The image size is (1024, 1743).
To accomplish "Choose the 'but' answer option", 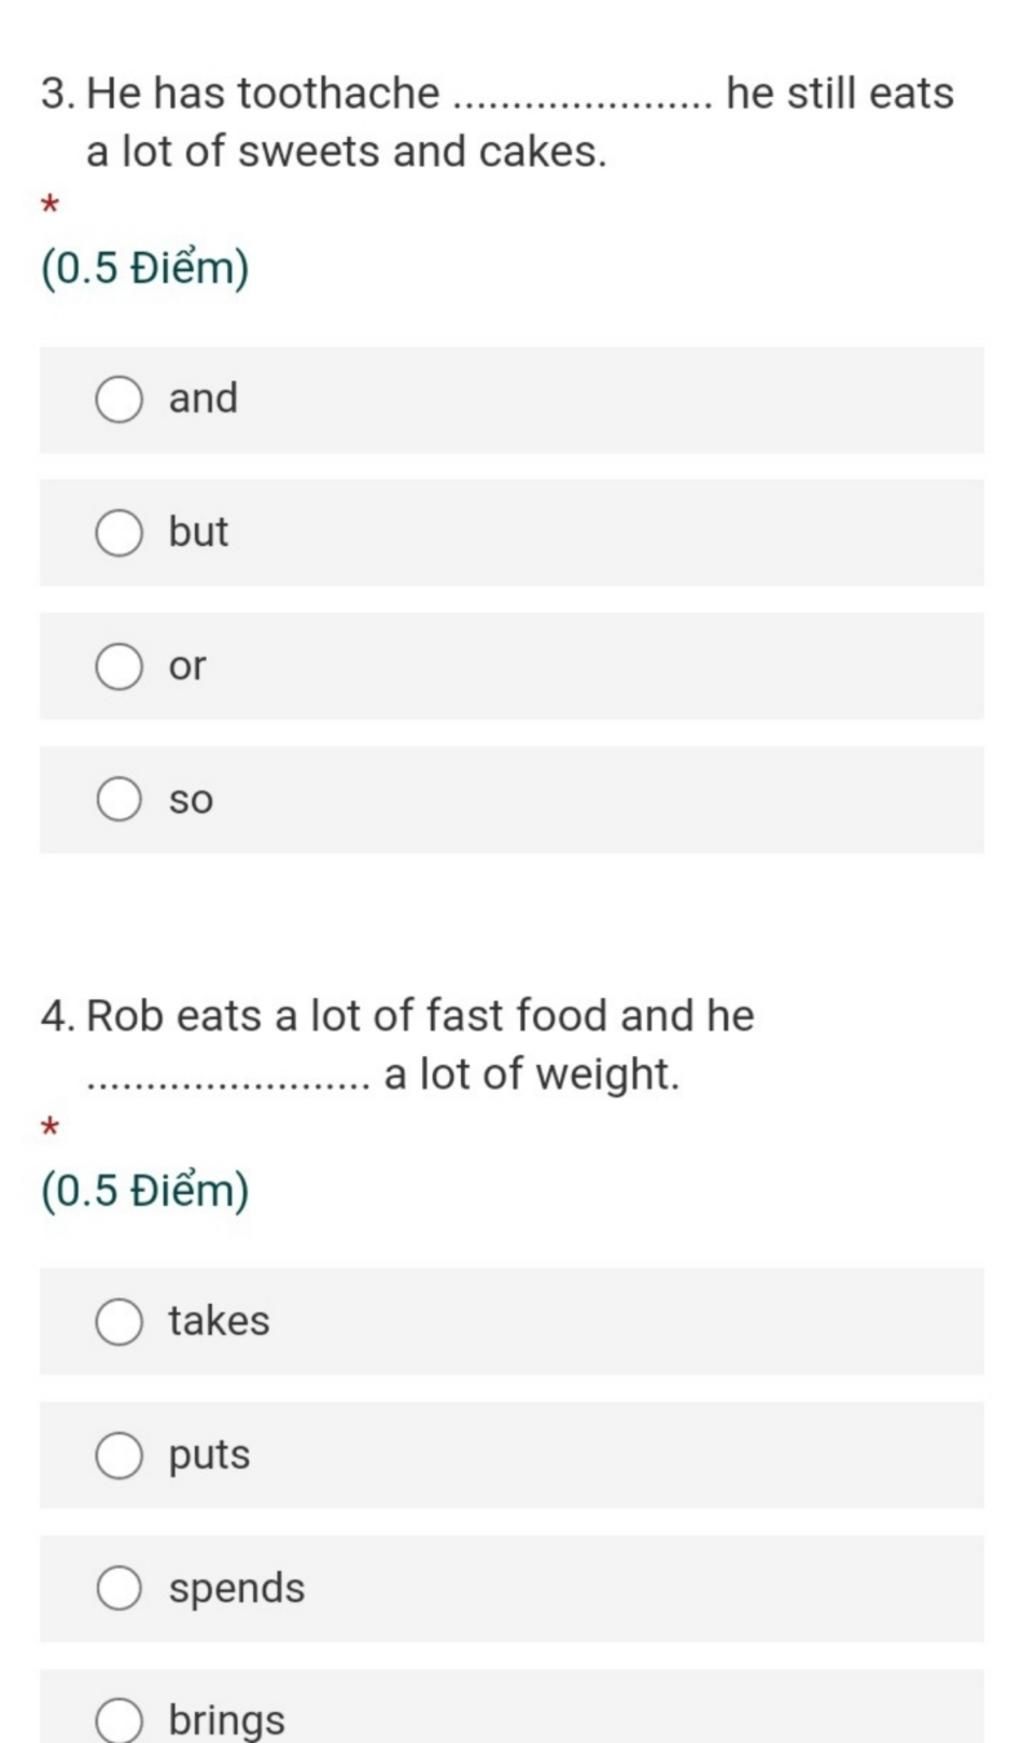I will [119, 533].
